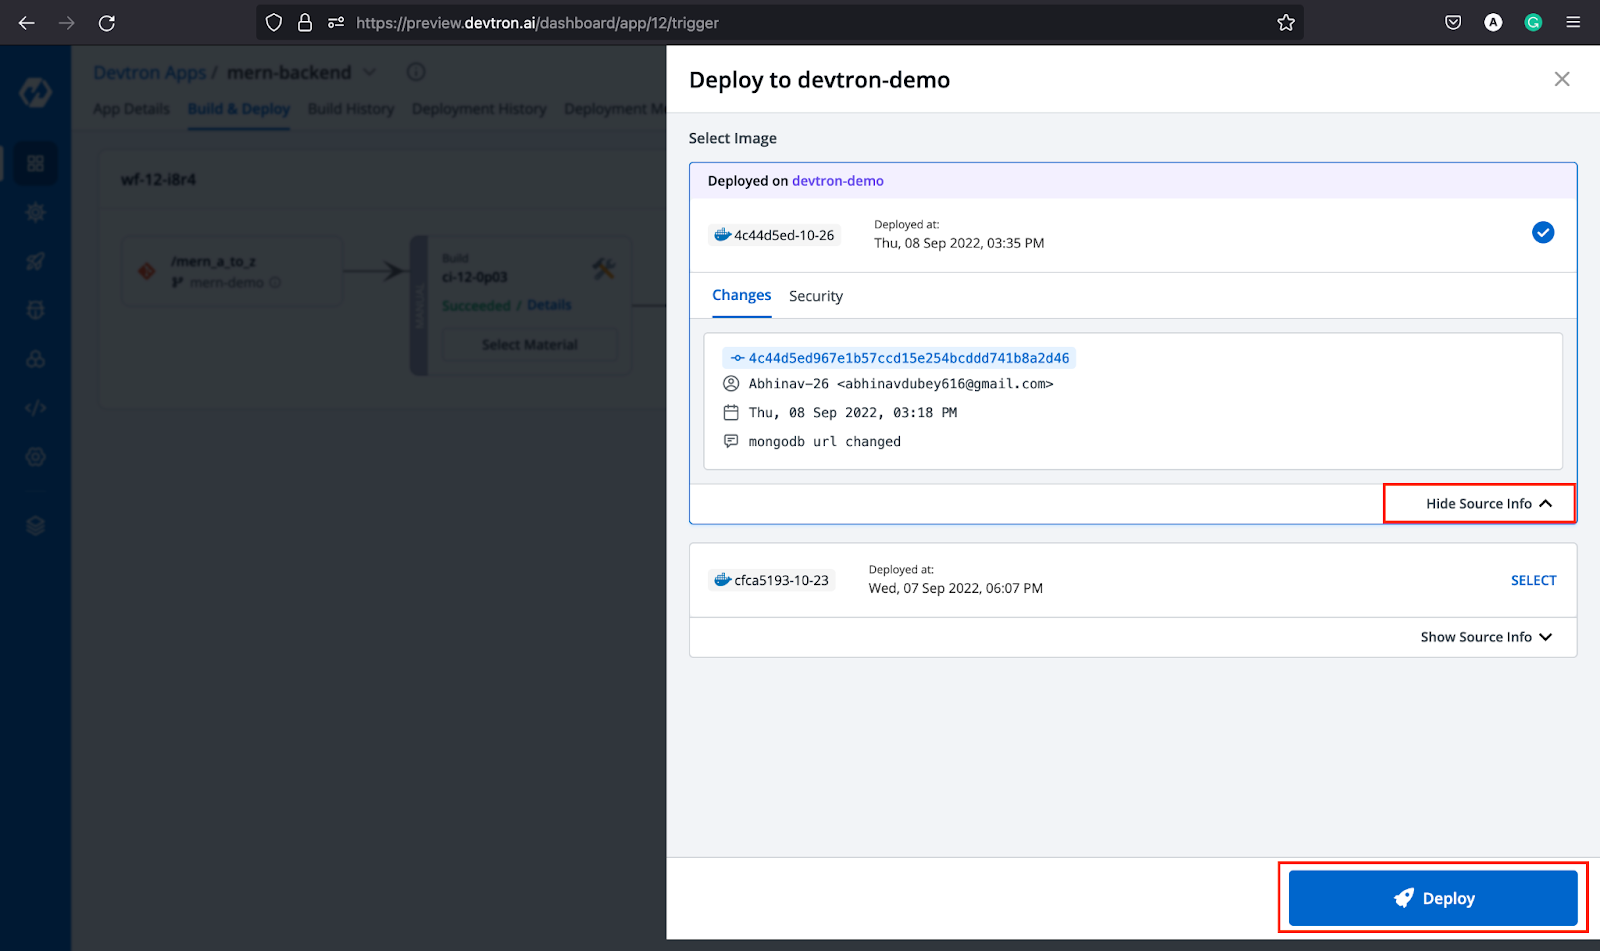Expand Show Source Info for cfca5193 image

pos(1485,637)
